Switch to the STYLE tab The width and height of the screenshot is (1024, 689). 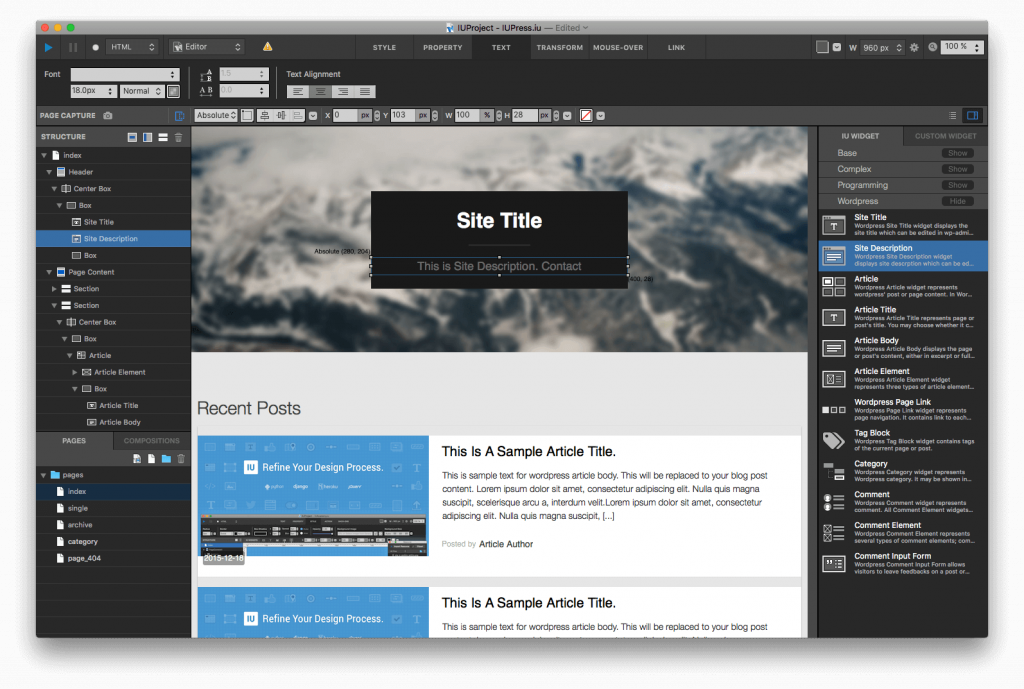coord(385,48)
